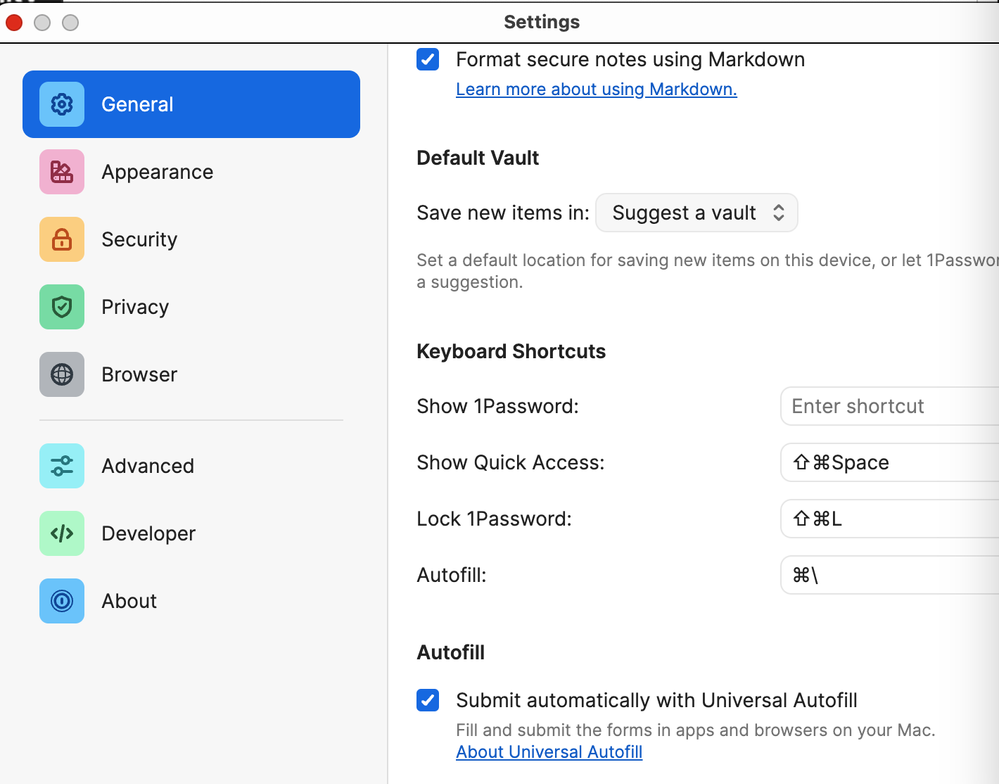Click the Privacy shield icon

point(62,307)
